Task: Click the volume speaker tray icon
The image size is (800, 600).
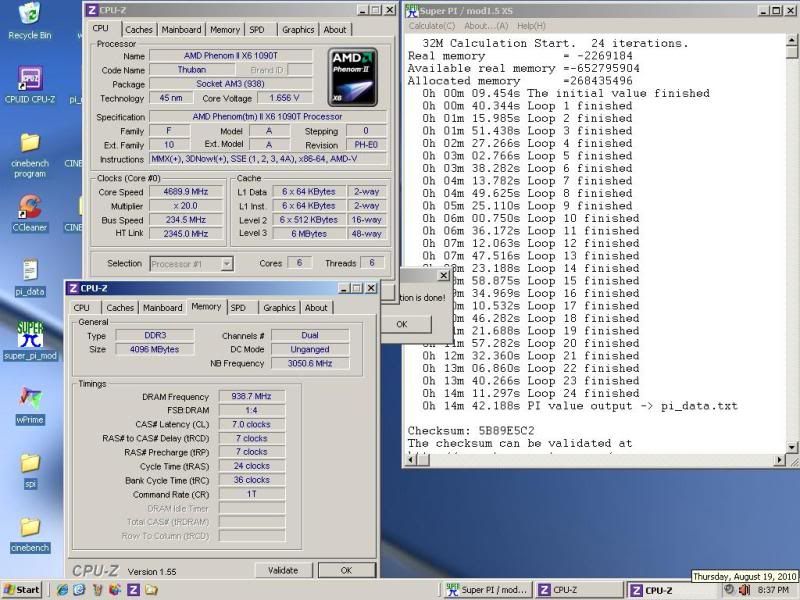Action: [744, 590]
